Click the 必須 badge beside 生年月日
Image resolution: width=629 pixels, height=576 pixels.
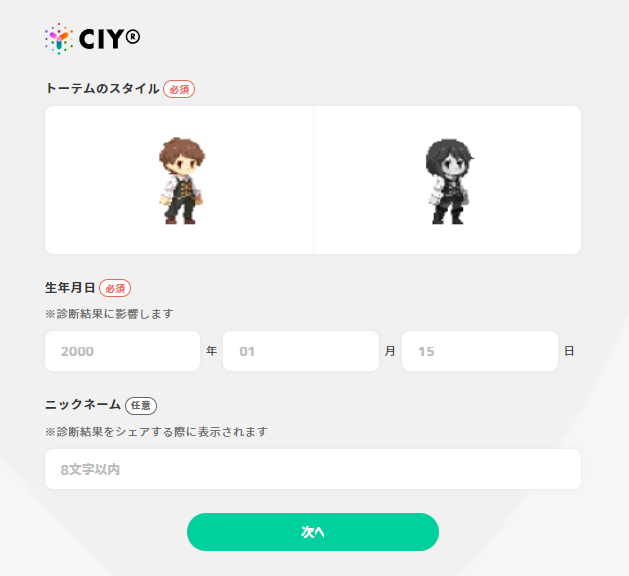[x=115, y=288]
